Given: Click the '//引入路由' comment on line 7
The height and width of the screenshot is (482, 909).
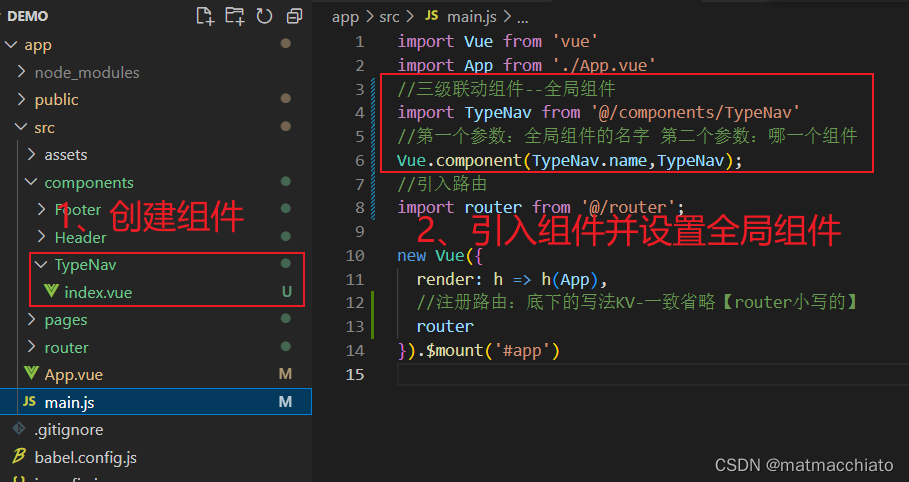Looking at the screenshot, I should click(x=442, y=184).
